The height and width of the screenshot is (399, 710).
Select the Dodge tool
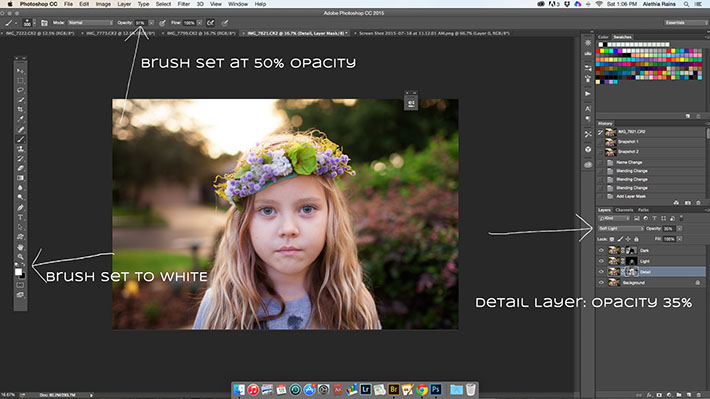20,197
